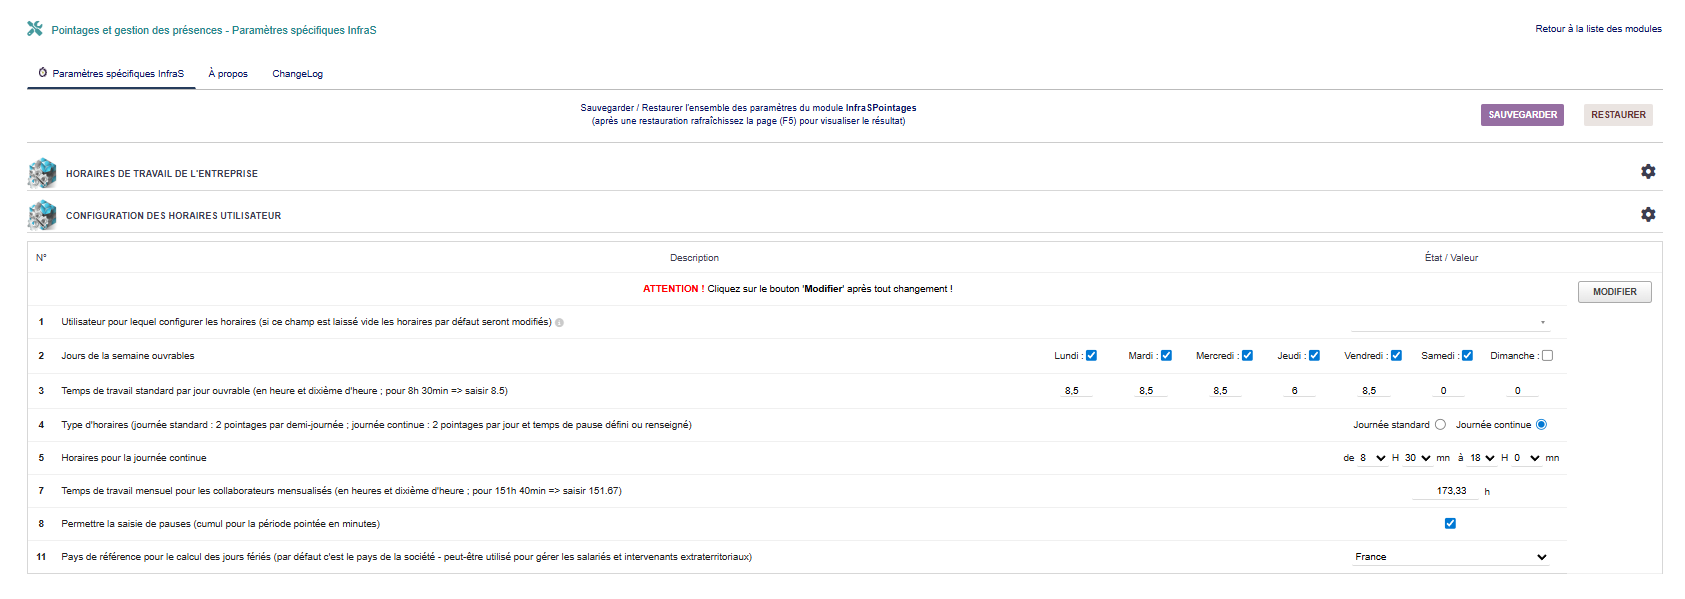1685x599 pixels.
Task: Open the user selection dropdown in row 1
Action: coord(1450,322)
